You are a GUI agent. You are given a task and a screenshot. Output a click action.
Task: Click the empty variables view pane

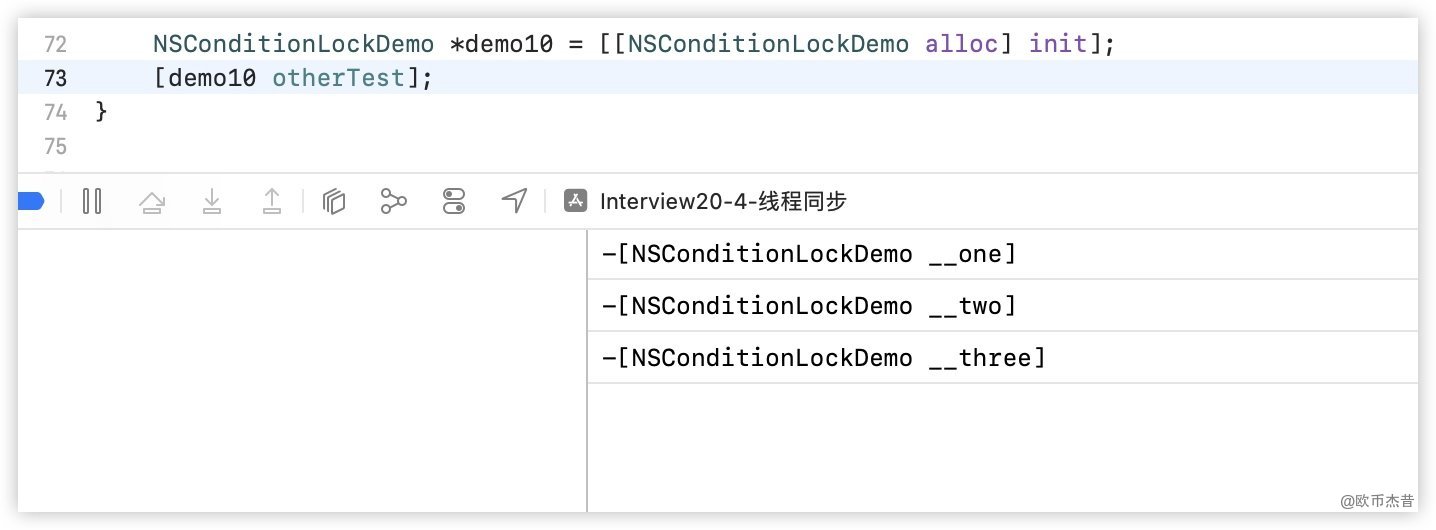tap(302, 370)
